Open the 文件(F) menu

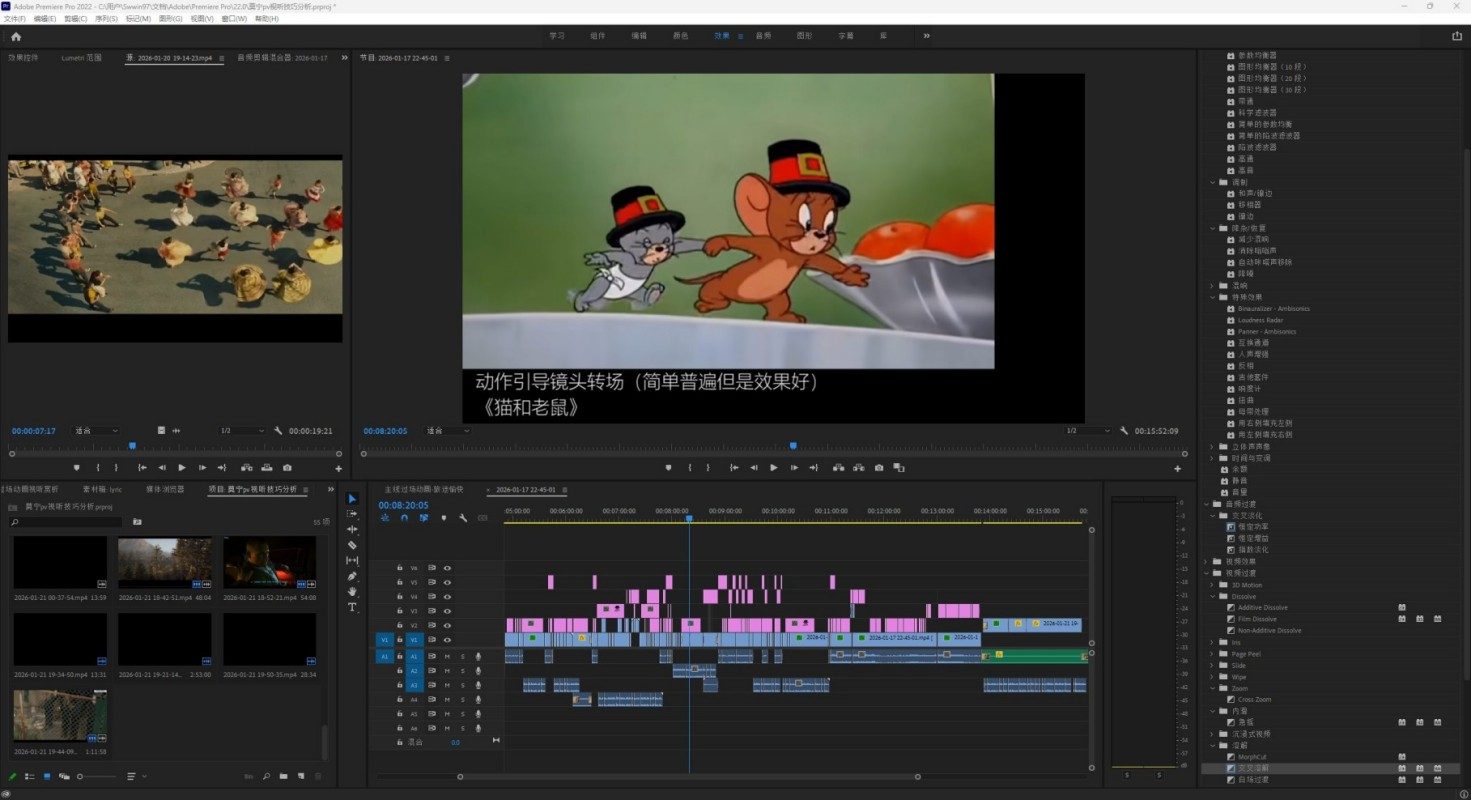(x=15, y=18)
